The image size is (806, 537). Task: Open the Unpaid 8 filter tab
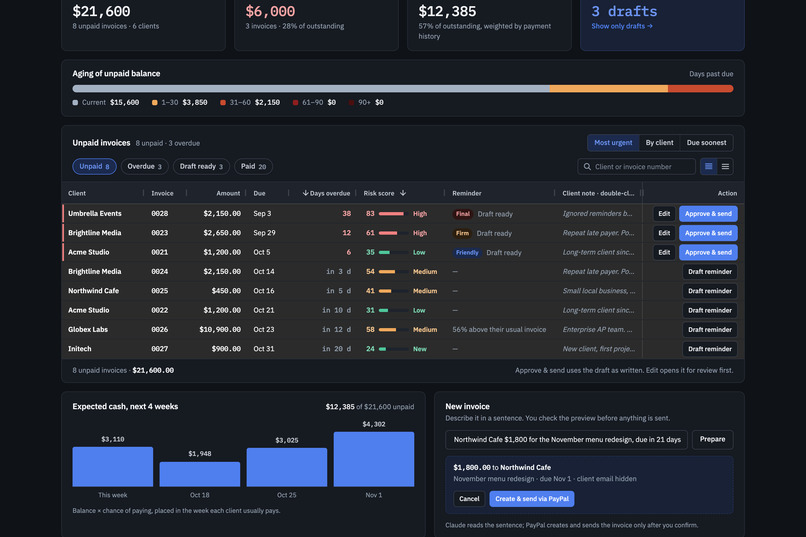(x=94, y=166)
